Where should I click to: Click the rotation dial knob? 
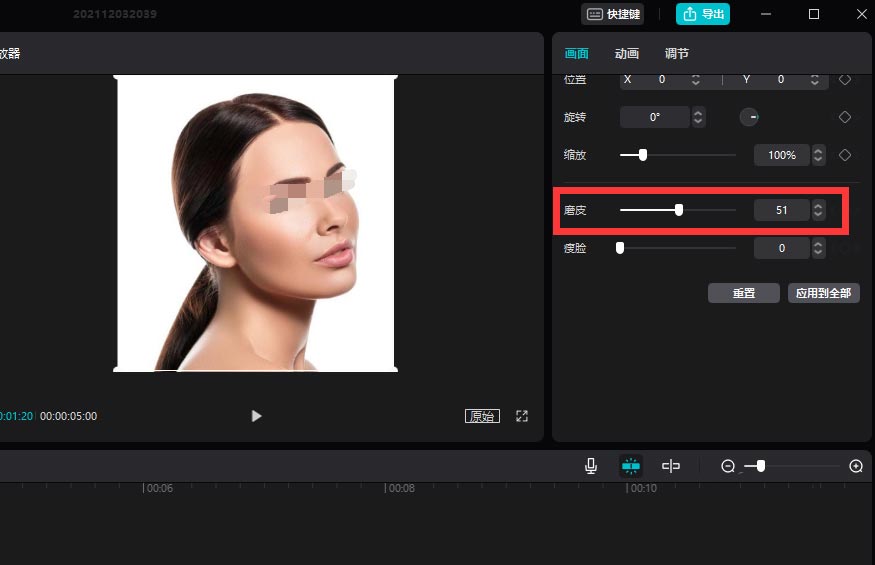click(x=750, y=117)
